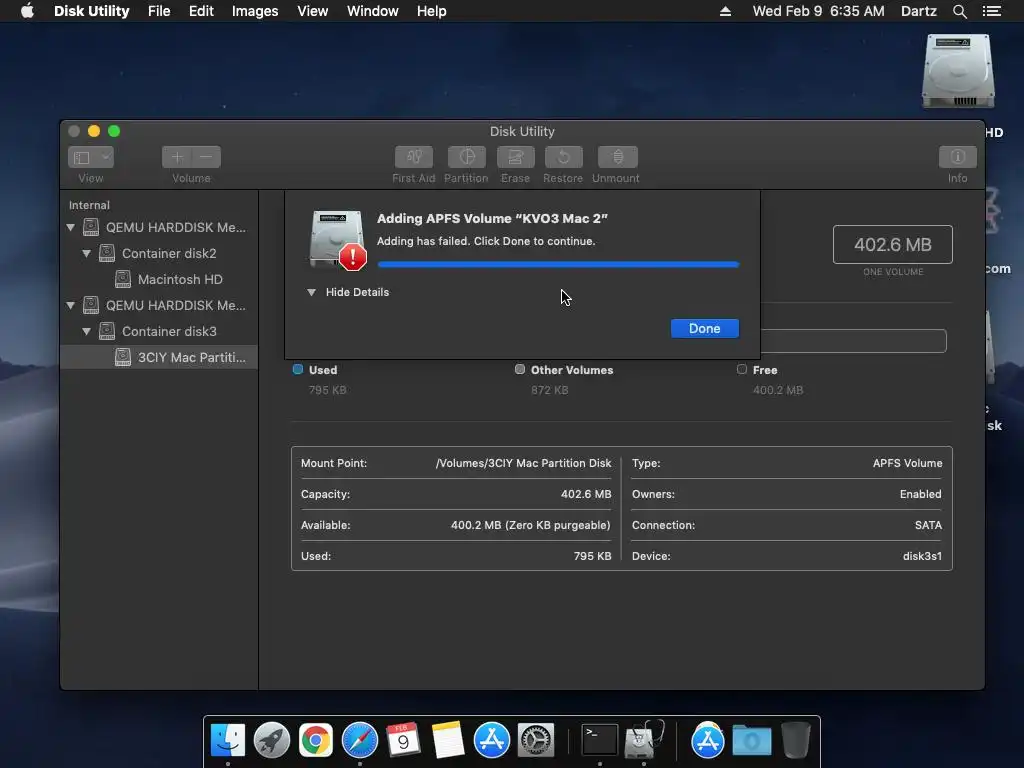Click the remove volume minus button
The height and width of the screenshot is (768, 1024).
[206, 157]
